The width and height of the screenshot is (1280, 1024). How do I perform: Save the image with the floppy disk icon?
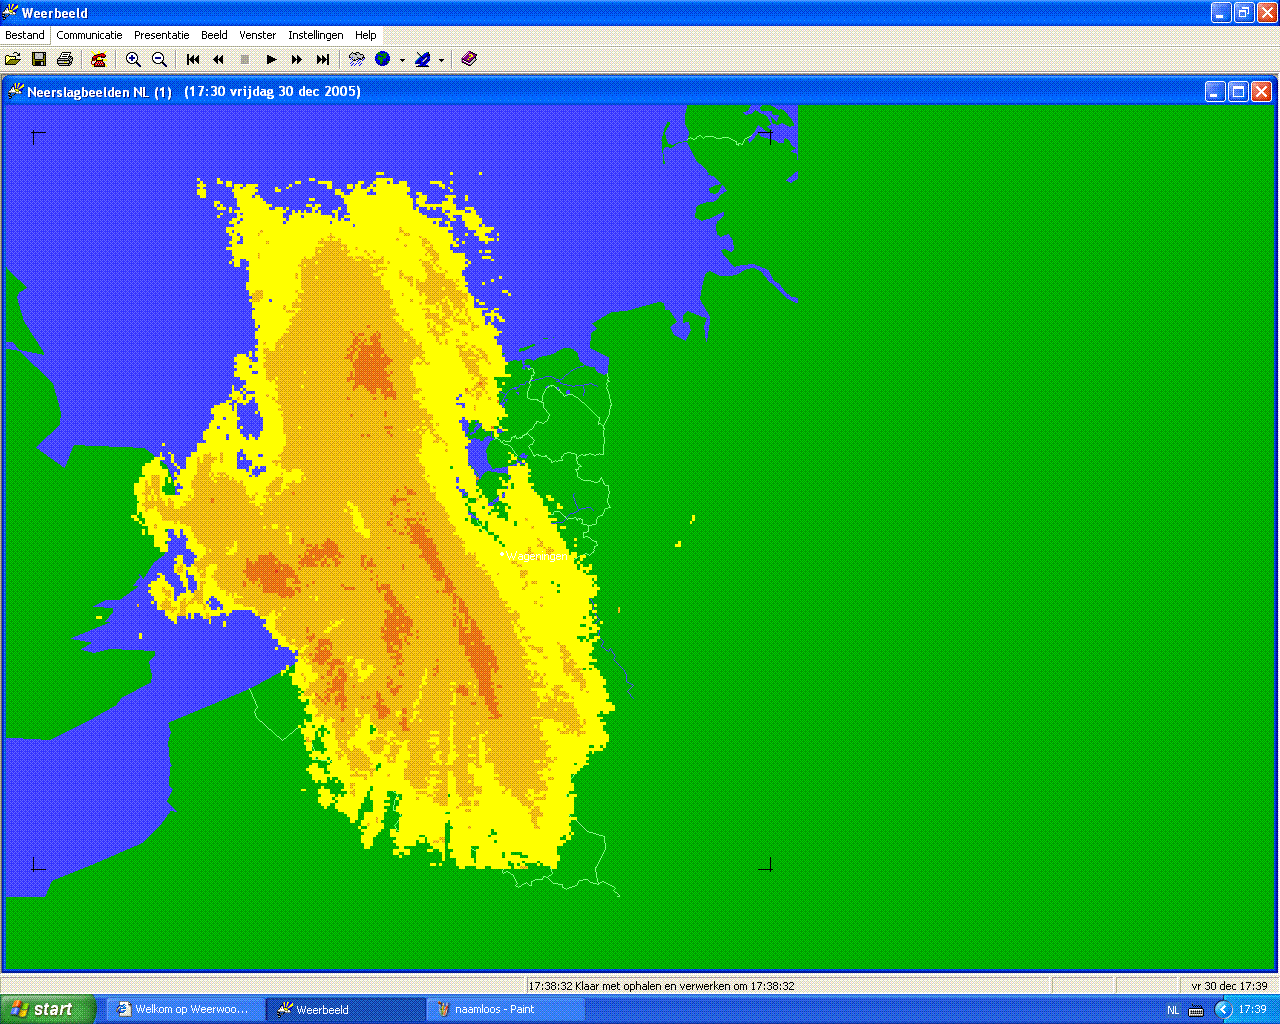point(39,60)
